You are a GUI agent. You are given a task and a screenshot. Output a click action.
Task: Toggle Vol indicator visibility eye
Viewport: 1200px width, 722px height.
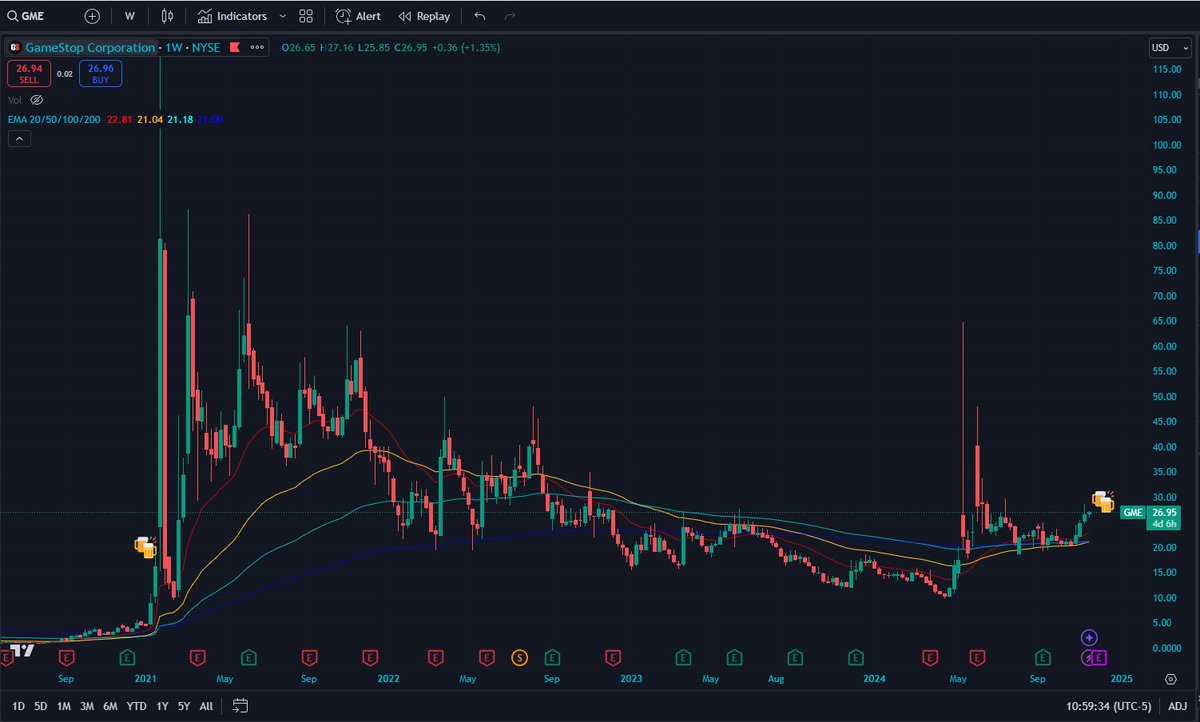tap(37, 100)
